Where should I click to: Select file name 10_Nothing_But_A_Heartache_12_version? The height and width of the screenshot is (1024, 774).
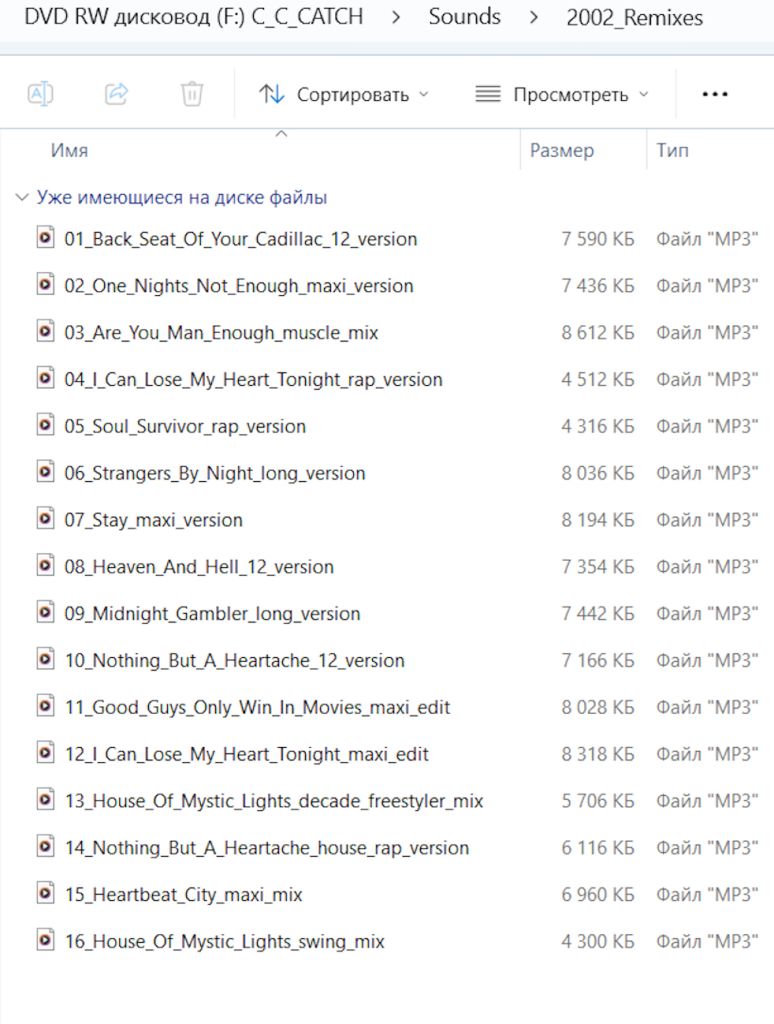click(x=234, y=660)
